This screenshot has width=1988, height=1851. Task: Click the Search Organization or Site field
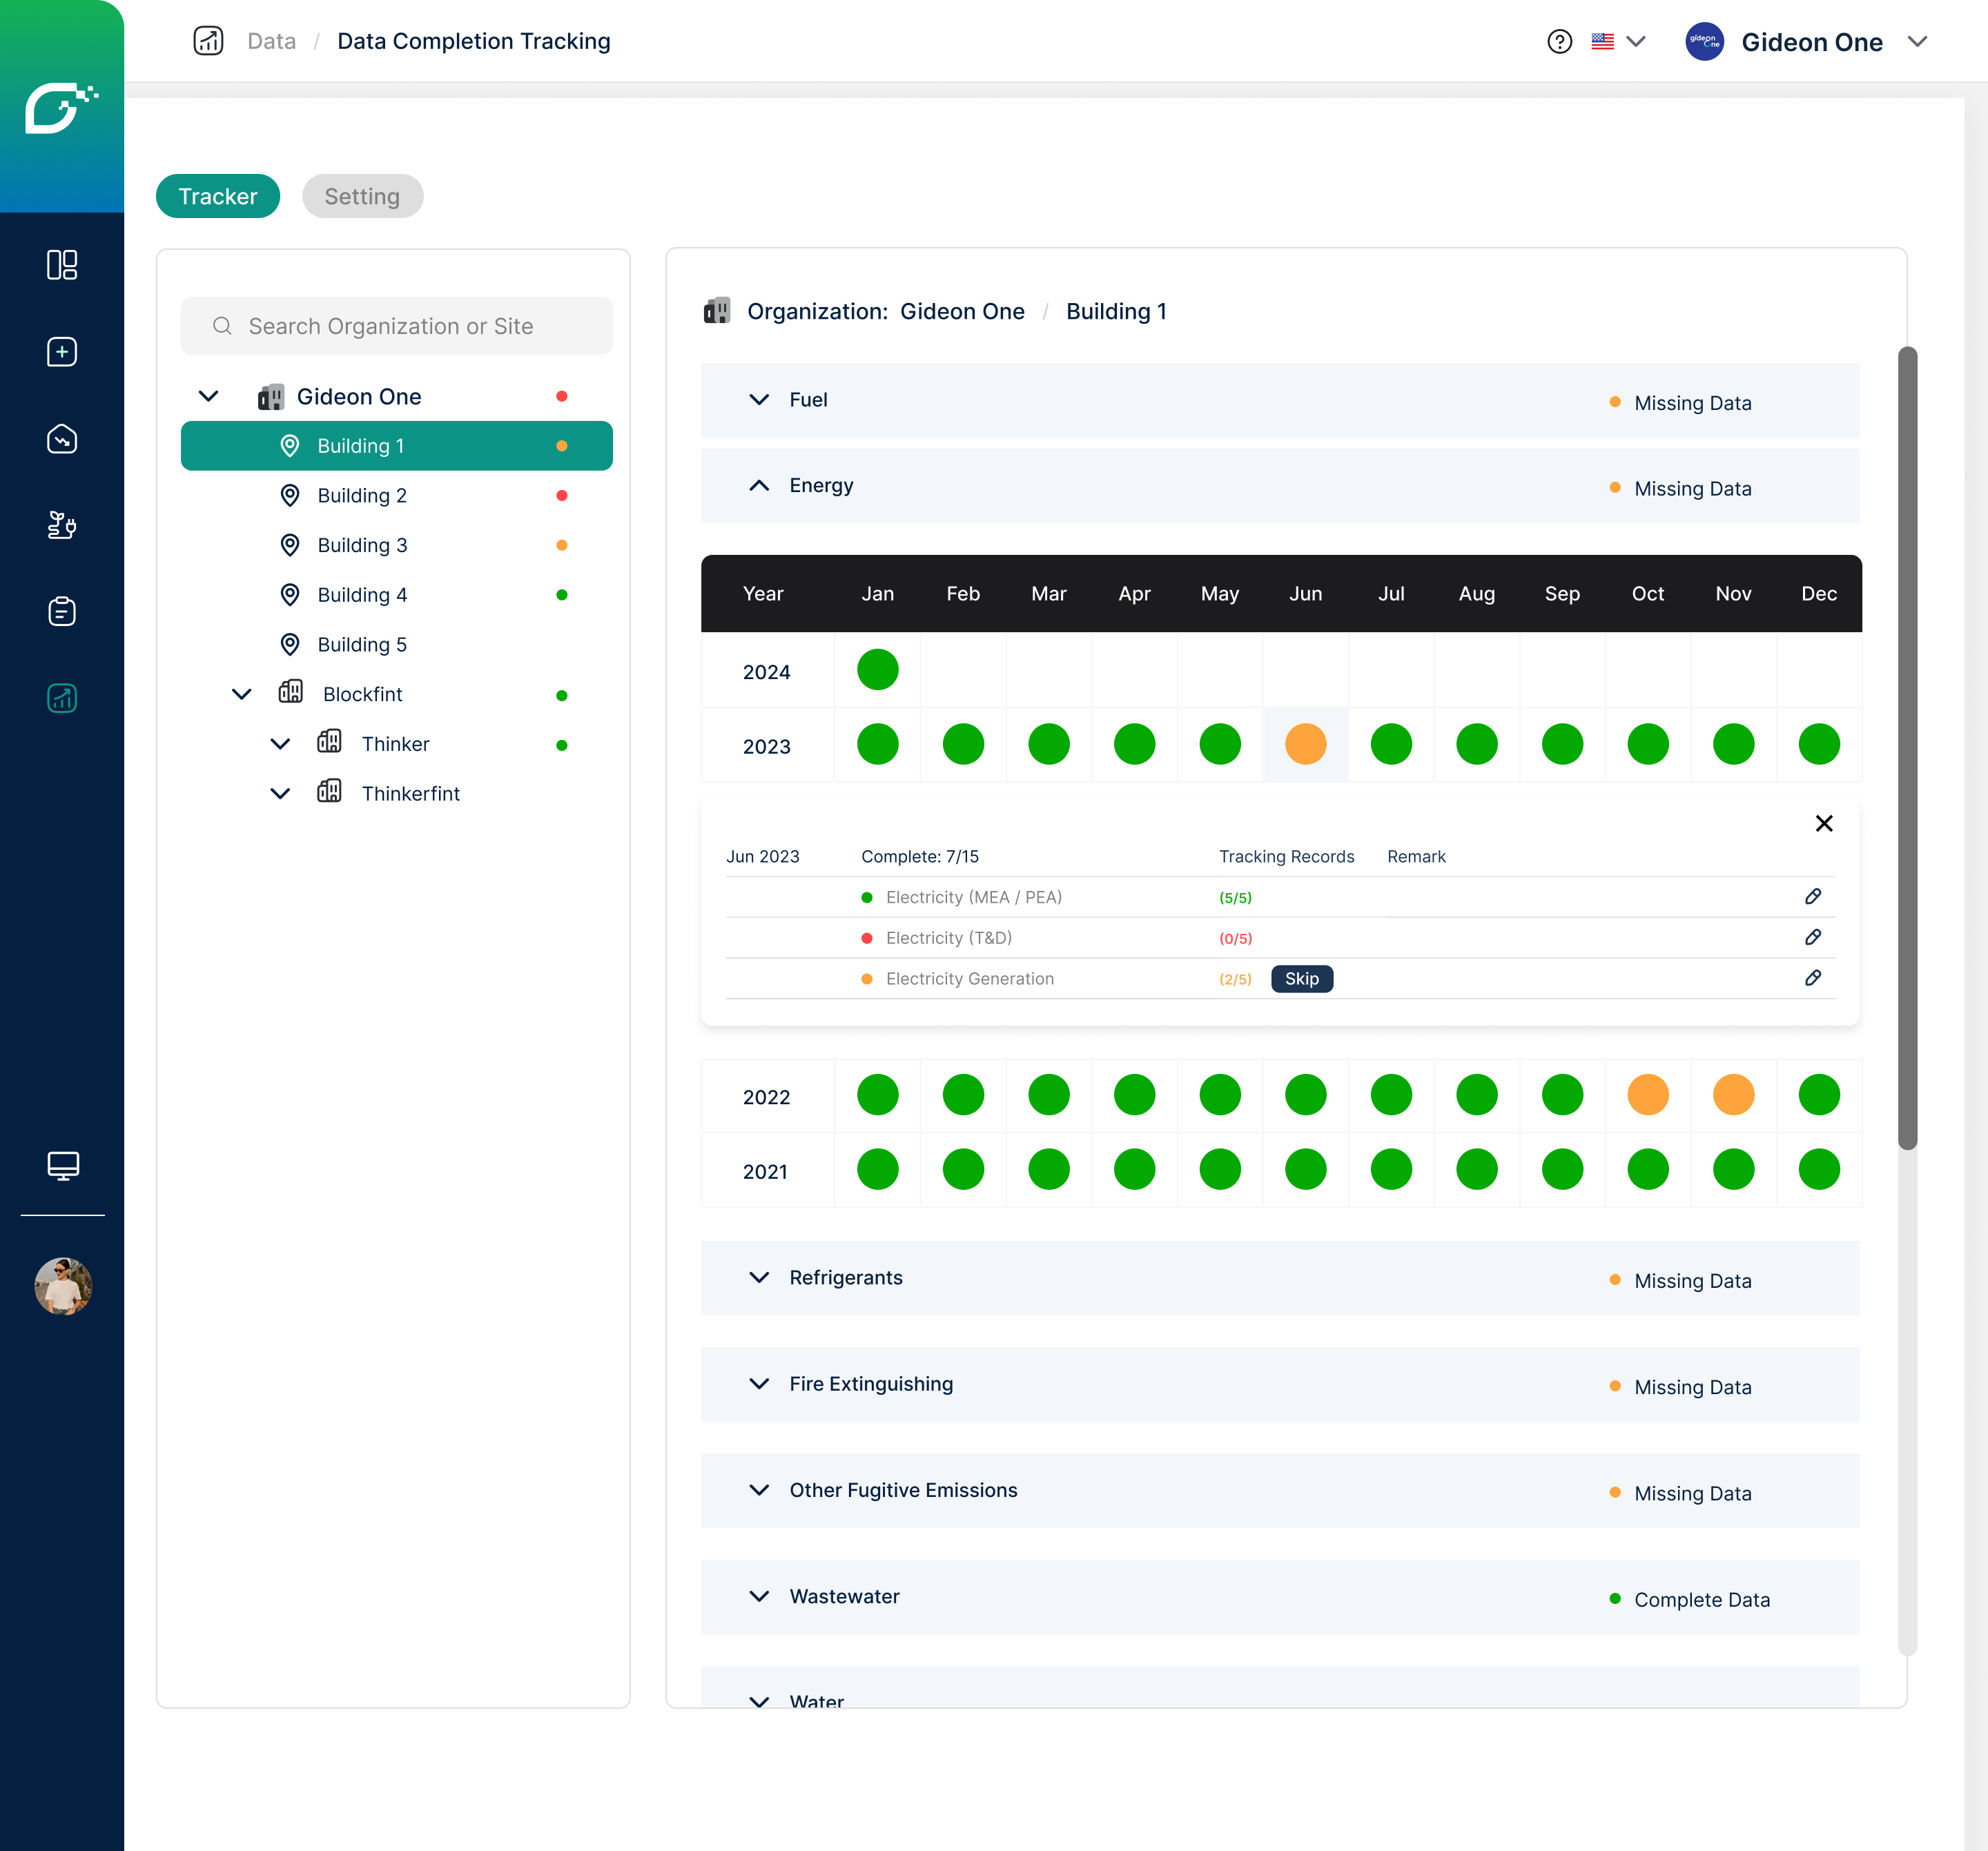click(397, 326)
